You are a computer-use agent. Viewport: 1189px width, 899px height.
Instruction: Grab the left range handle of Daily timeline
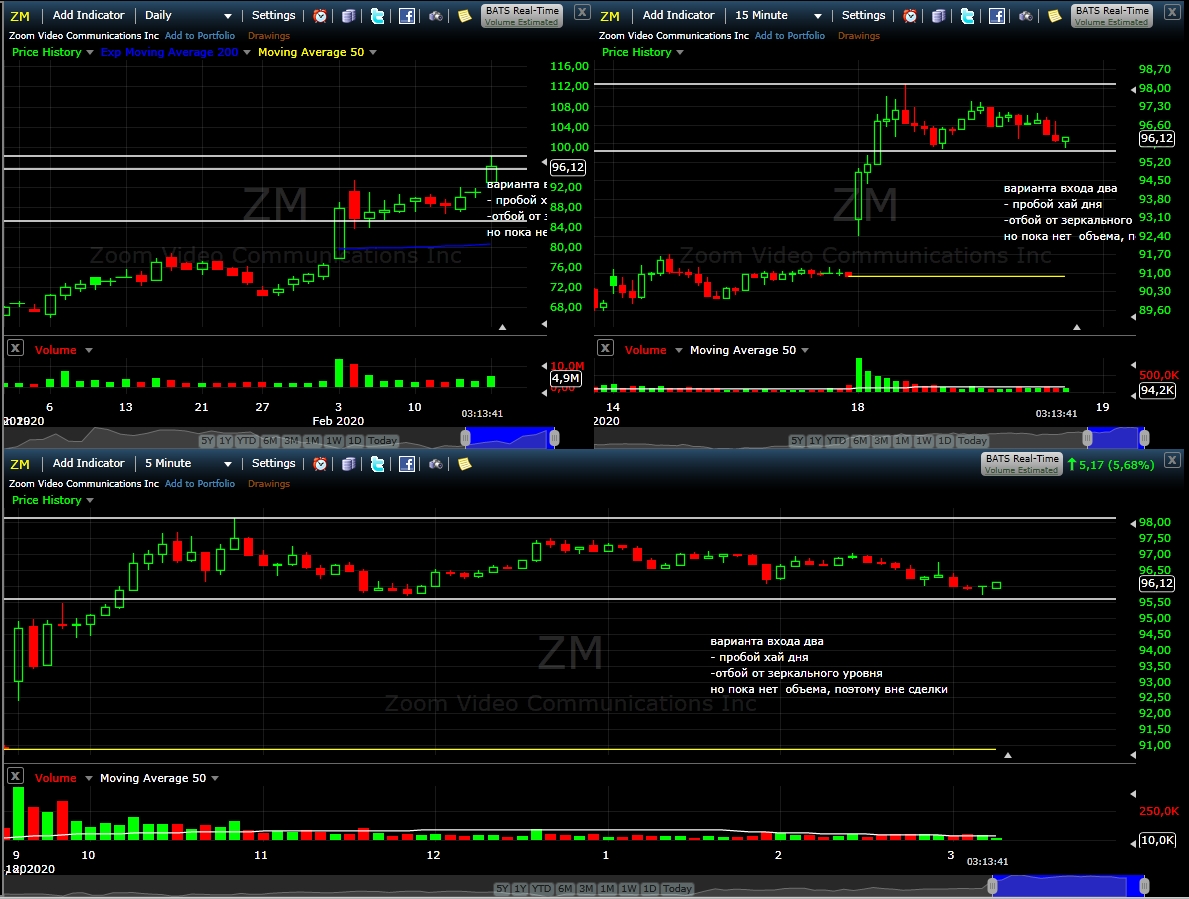click(x=466, y=437)
